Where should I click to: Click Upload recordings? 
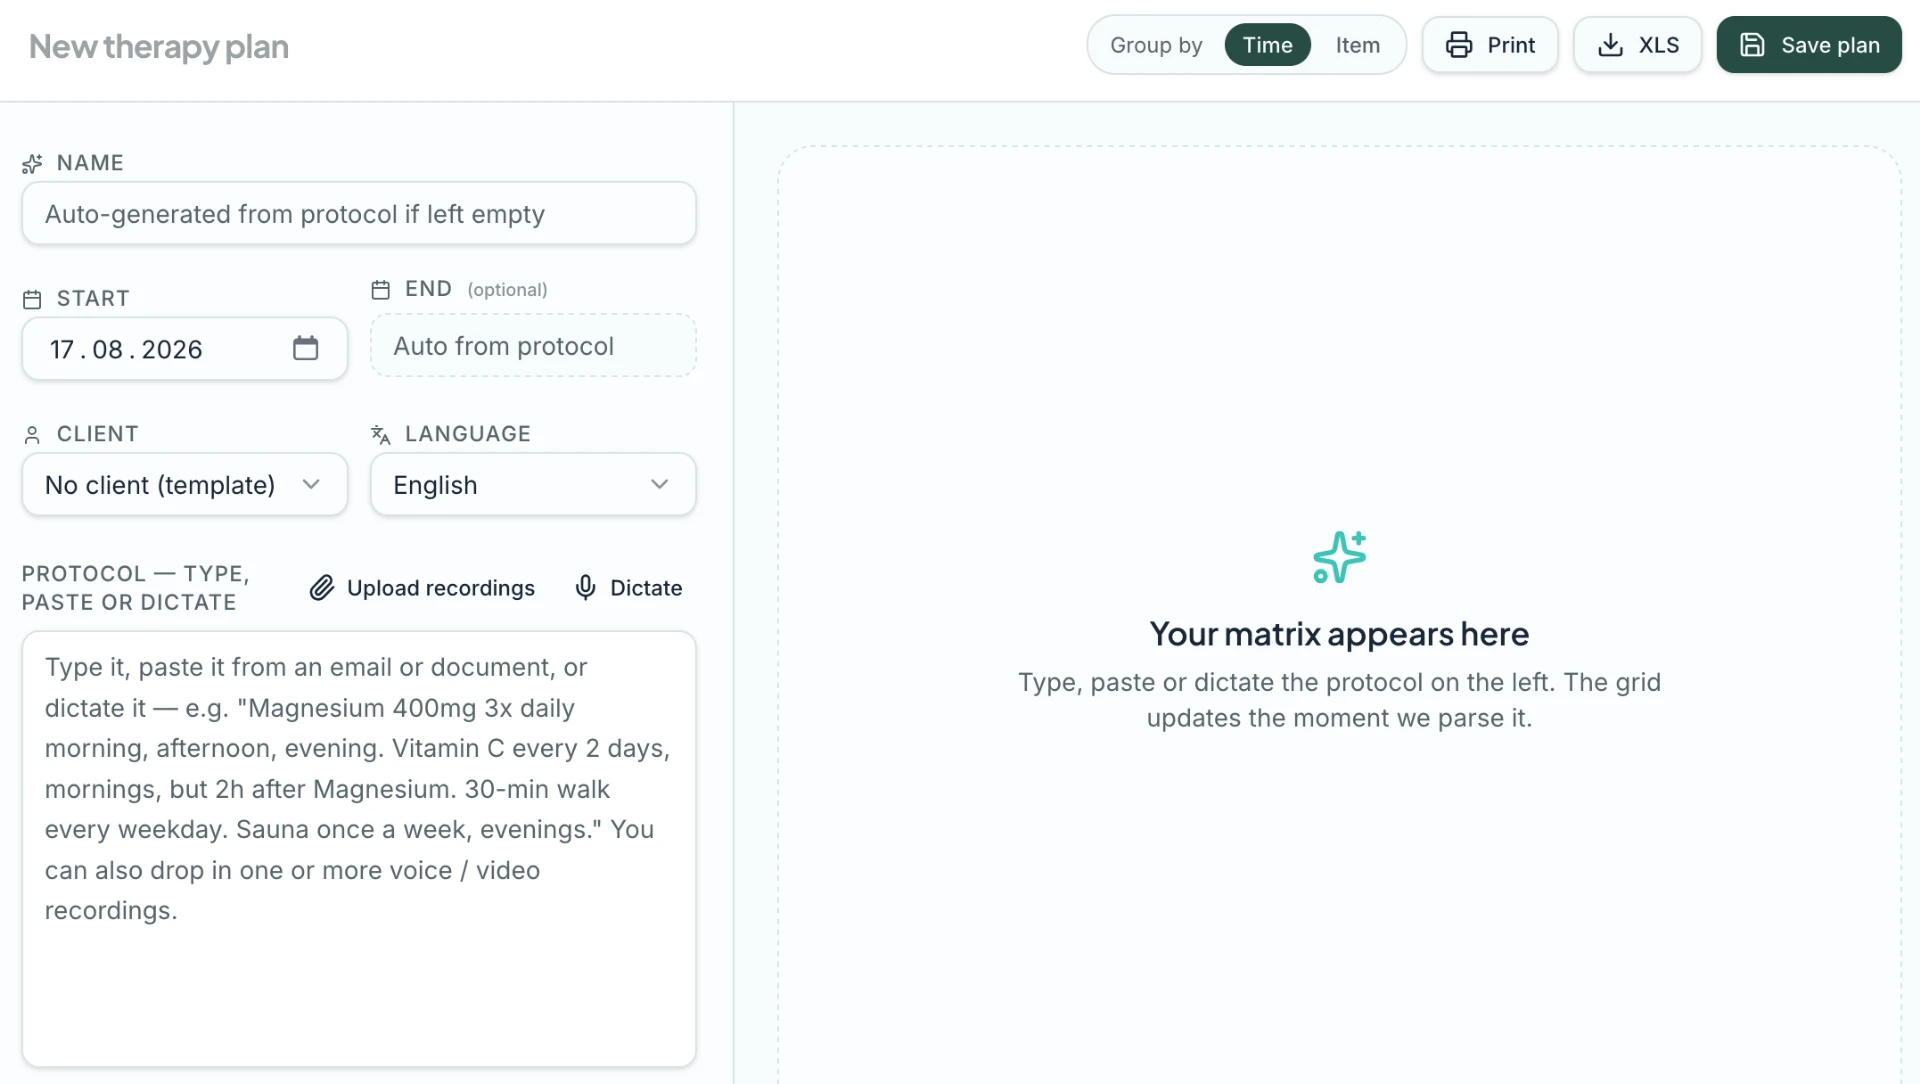tap(422, 588)
